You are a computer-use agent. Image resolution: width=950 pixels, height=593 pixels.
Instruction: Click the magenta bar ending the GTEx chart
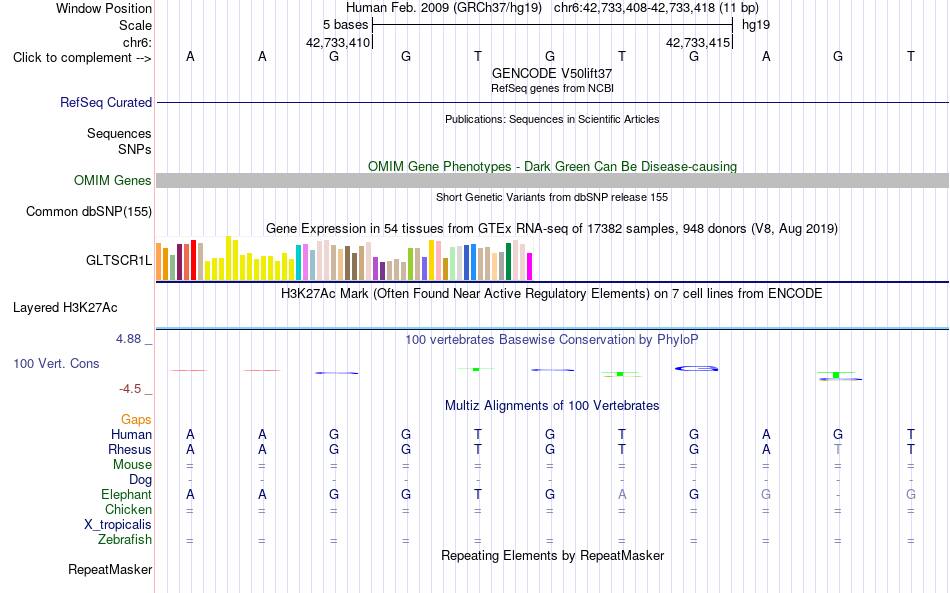(530, 267)
